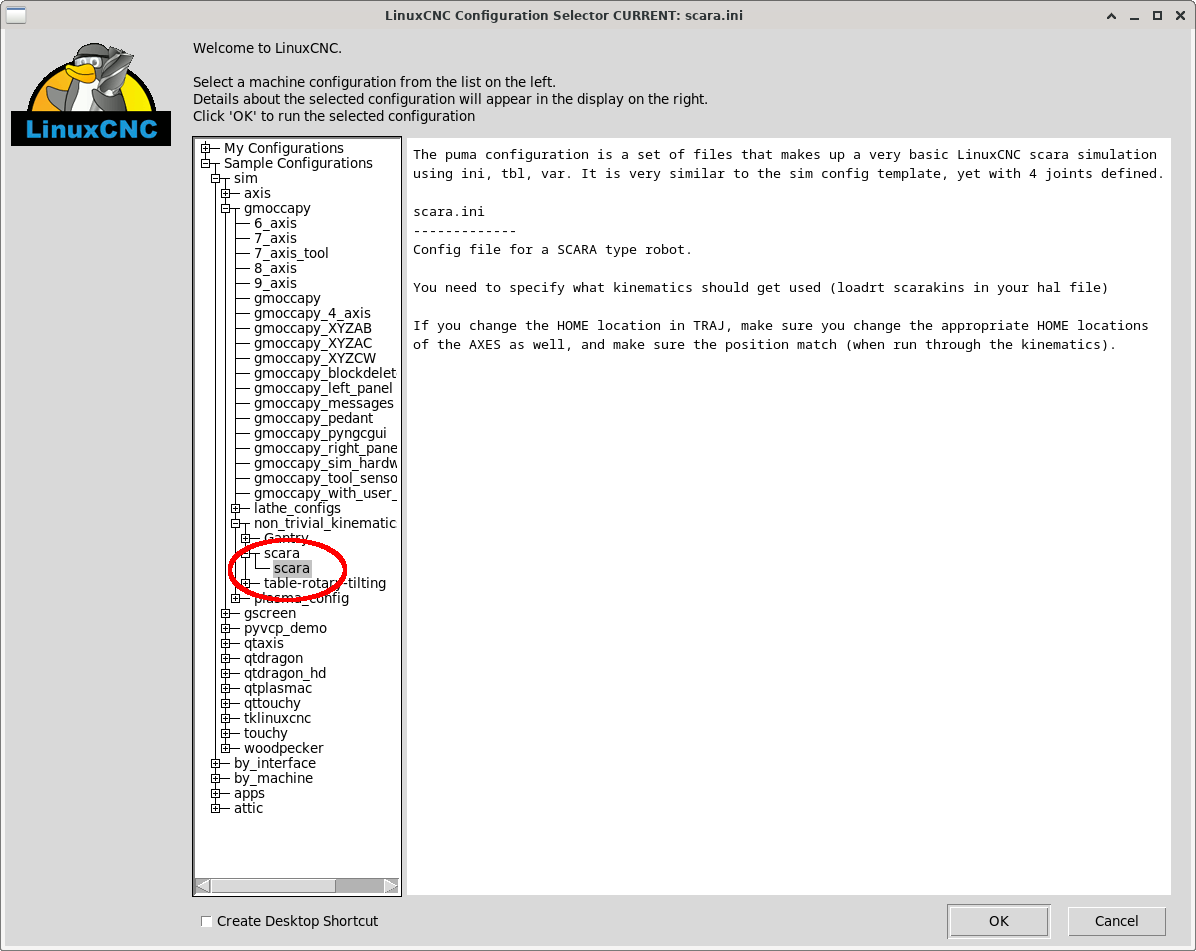This screenshot has height=951, width=1196.
Task: Expand the qtdragon_hd tree node
Action: tap(225, 673)
